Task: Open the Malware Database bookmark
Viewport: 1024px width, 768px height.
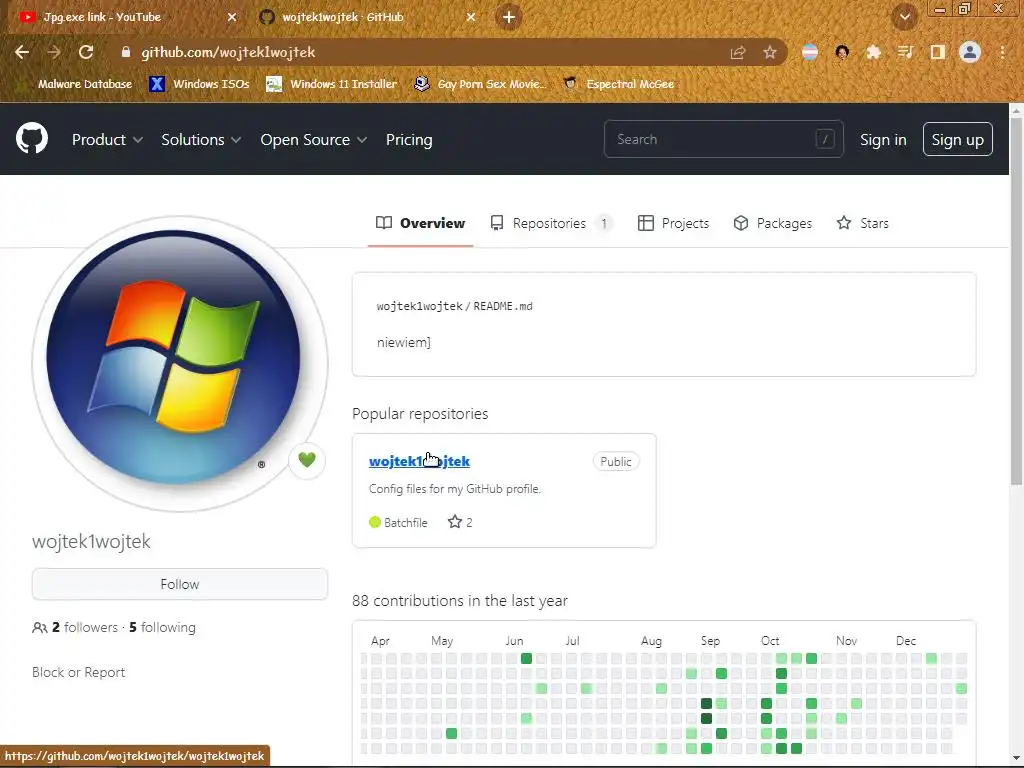Action: [77, 84]
